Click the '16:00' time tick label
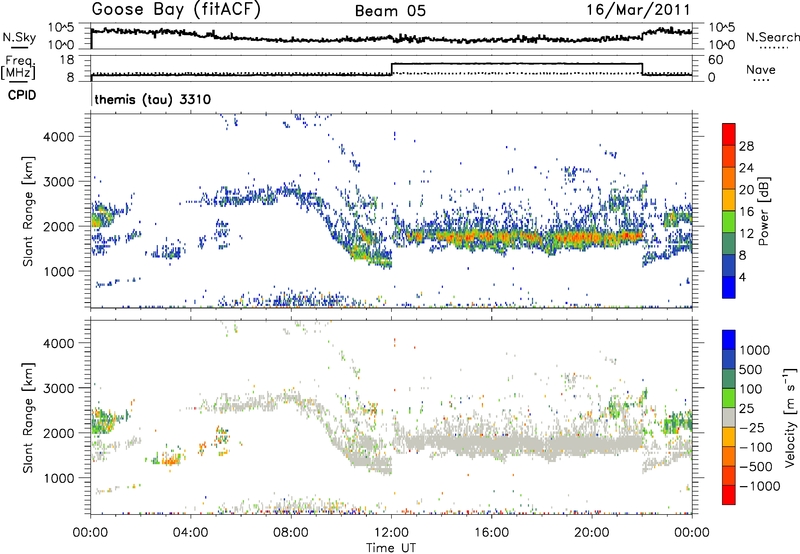The image size is (800, 554). pyautogui.click(x=491, y=533)
